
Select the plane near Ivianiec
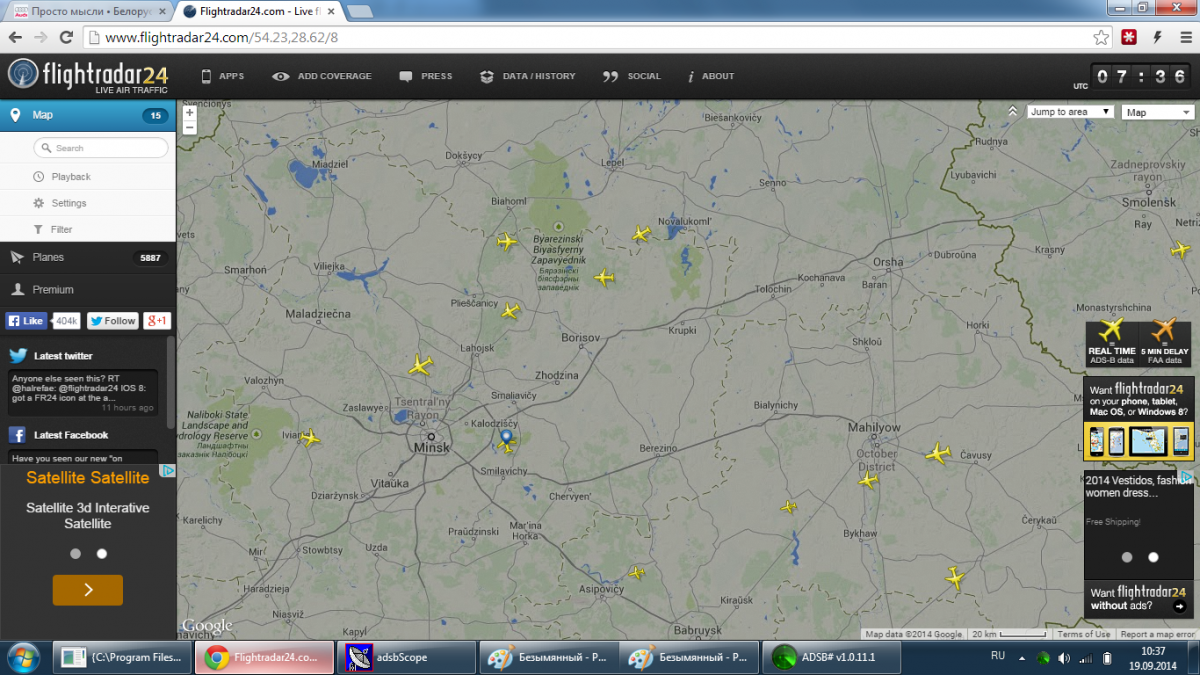[311, 437]
